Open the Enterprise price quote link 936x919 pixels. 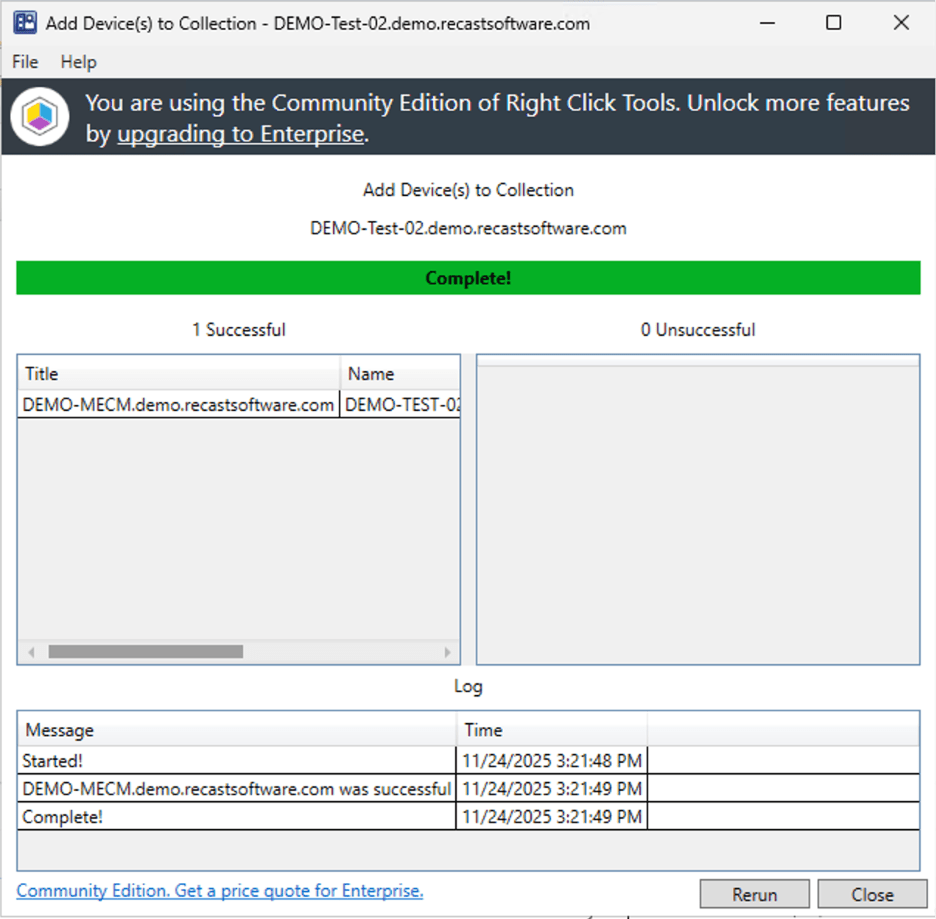220,890
